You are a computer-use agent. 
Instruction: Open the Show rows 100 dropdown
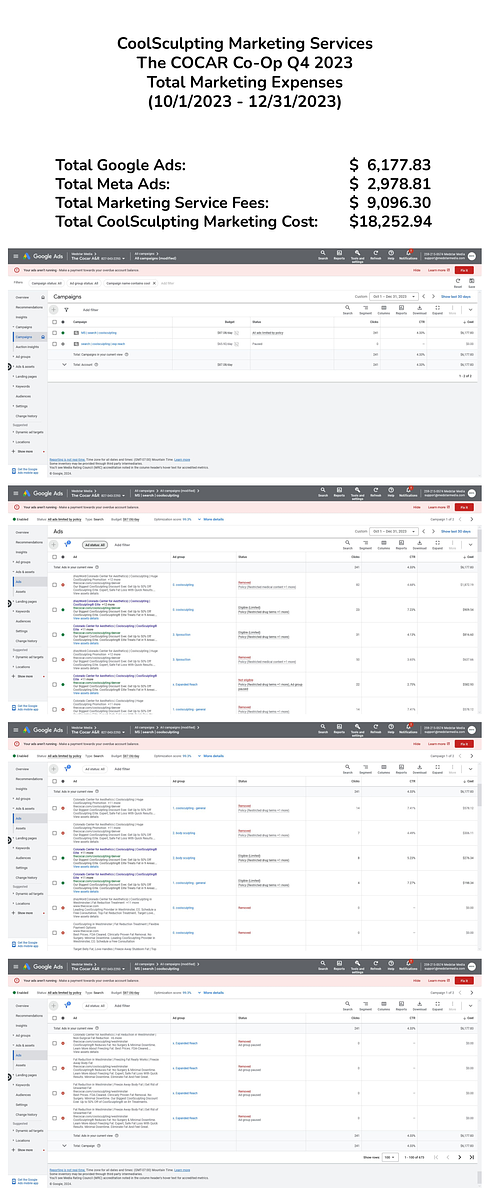coord(390,1157)
